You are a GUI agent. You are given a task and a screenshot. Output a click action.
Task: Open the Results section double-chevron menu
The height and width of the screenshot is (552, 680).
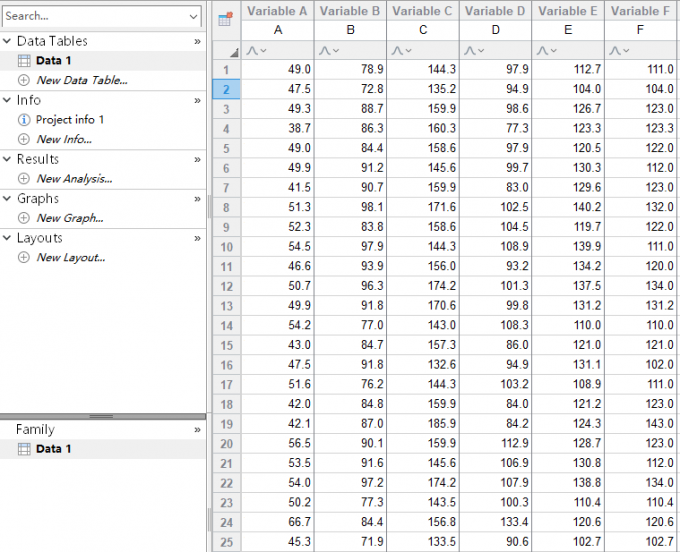[x=197, y=159]
